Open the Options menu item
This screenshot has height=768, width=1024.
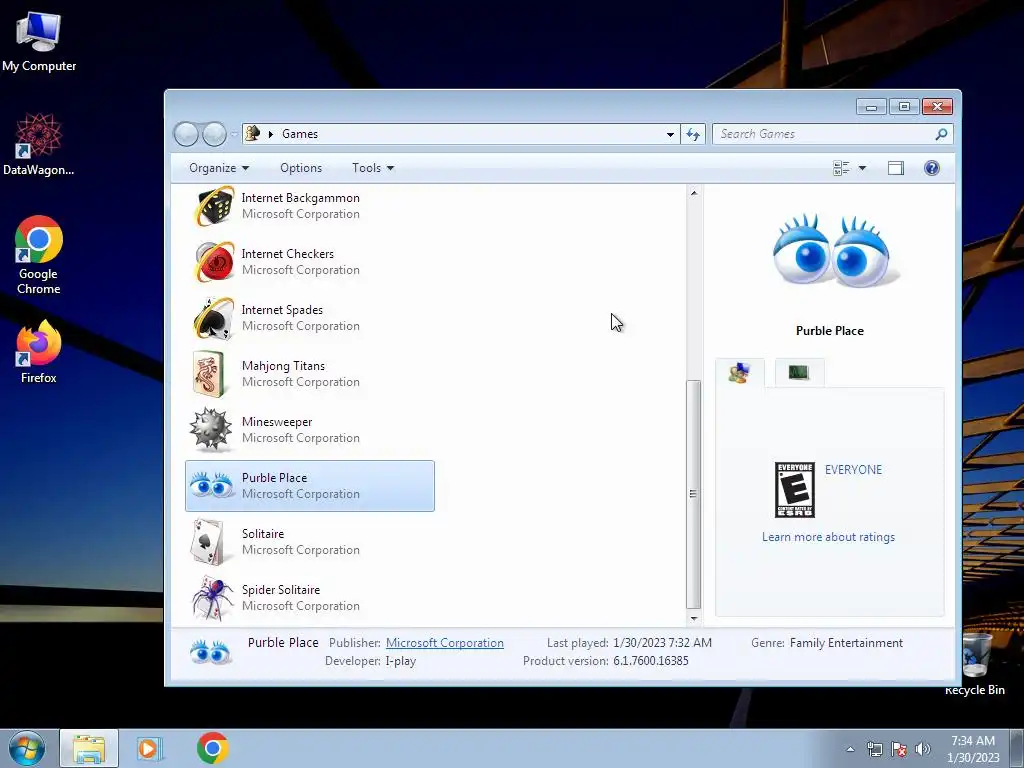tap(301, 168)
